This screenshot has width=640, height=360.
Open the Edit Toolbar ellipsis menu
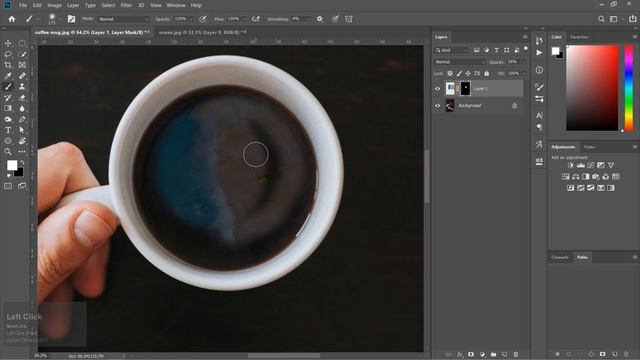22,152
